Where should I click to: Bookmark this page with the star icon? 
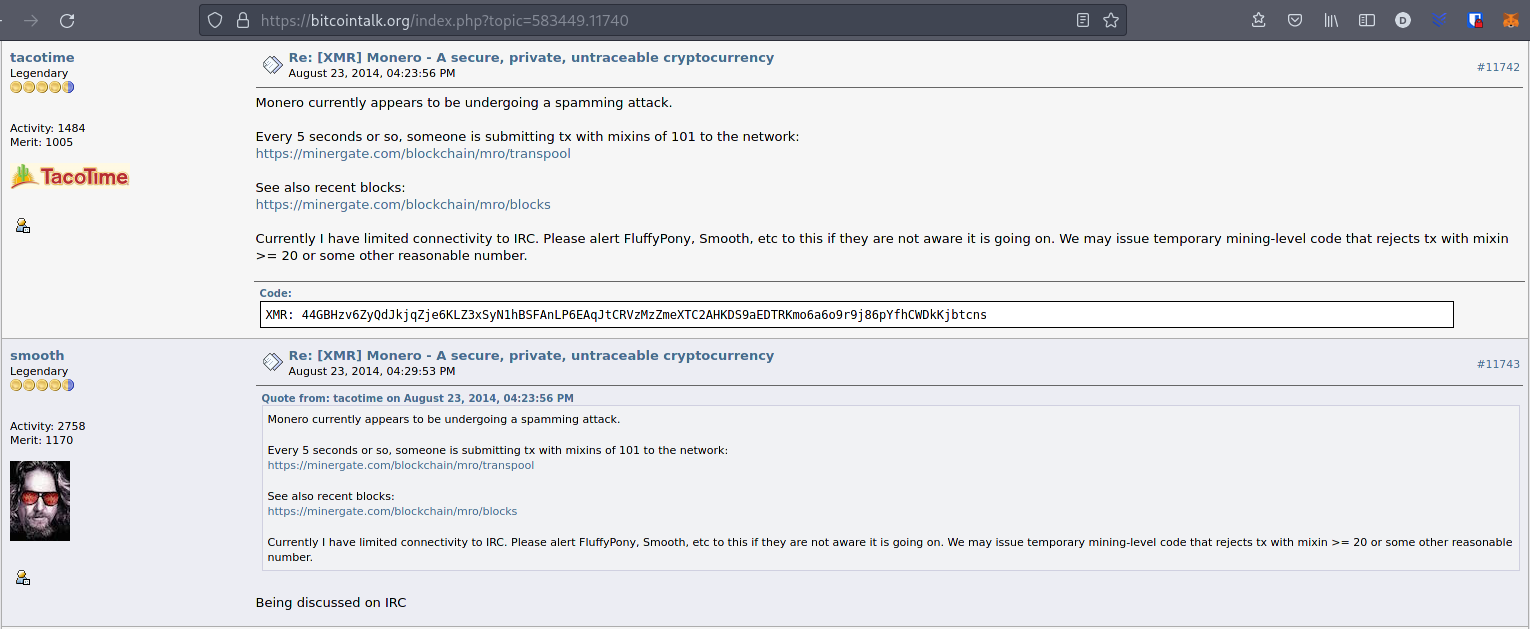(x=1110, y=20)
